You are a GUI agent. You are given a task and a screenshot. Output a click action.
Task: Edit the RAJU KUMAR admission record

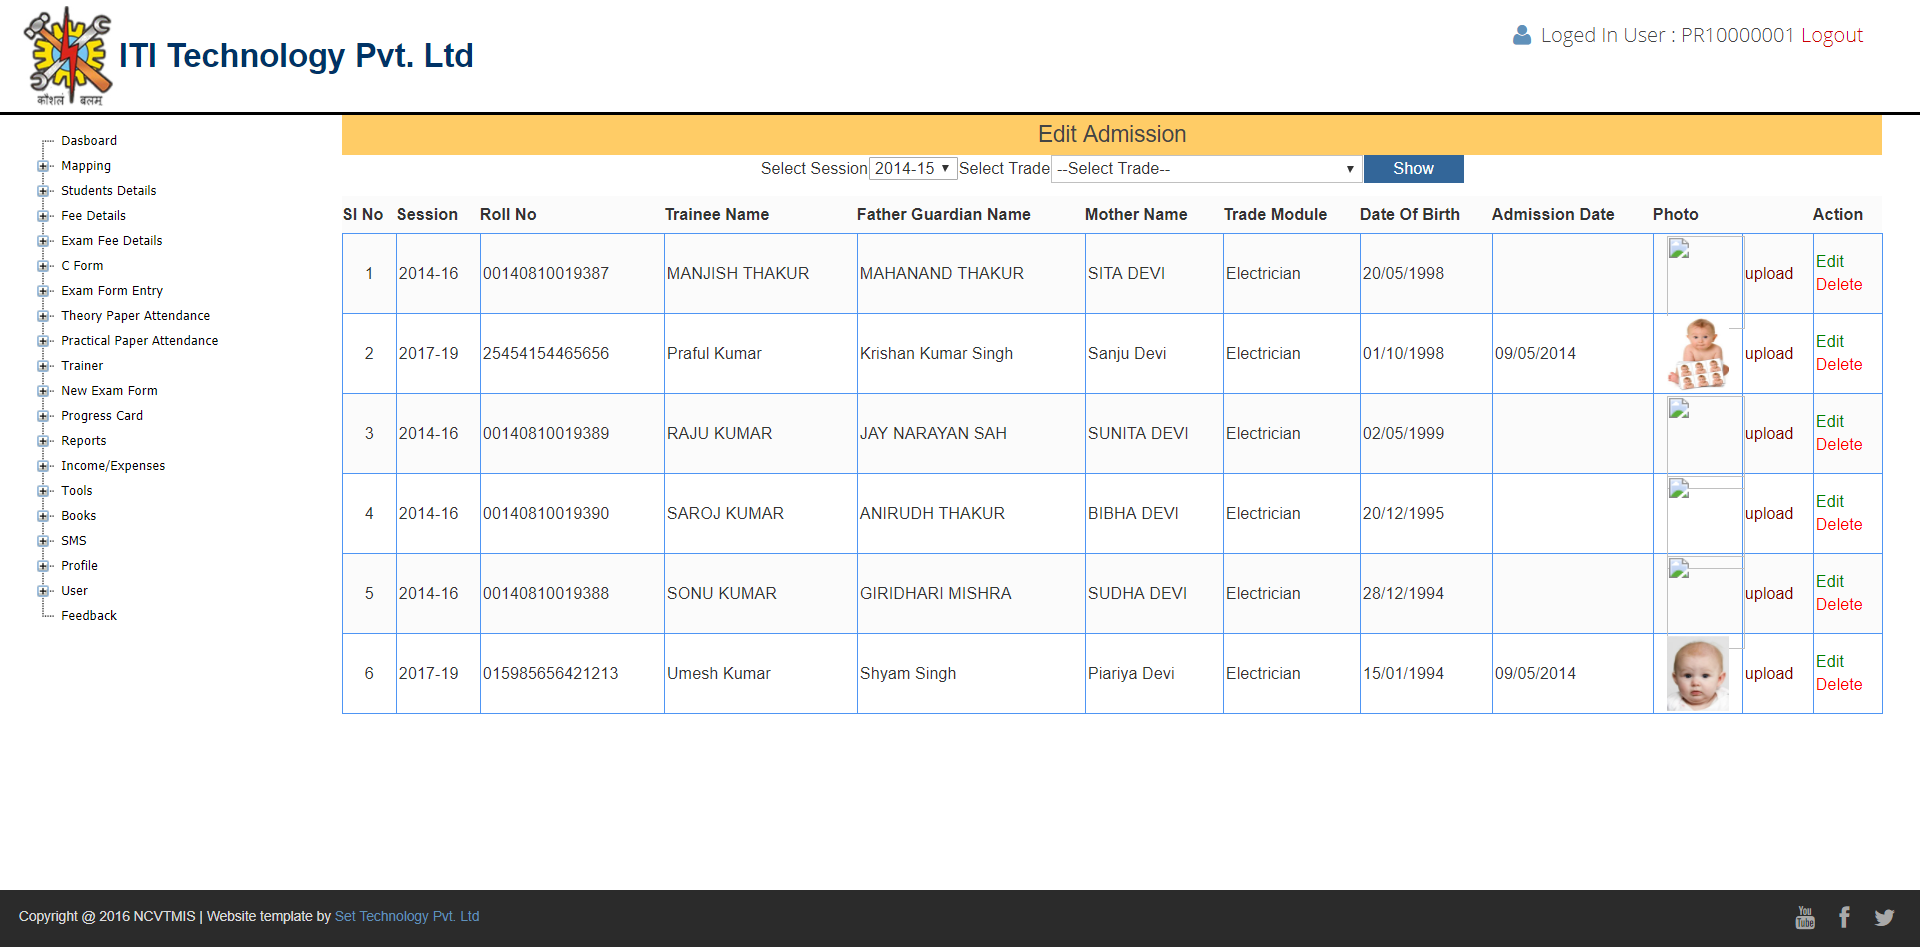pos(1829,422)
